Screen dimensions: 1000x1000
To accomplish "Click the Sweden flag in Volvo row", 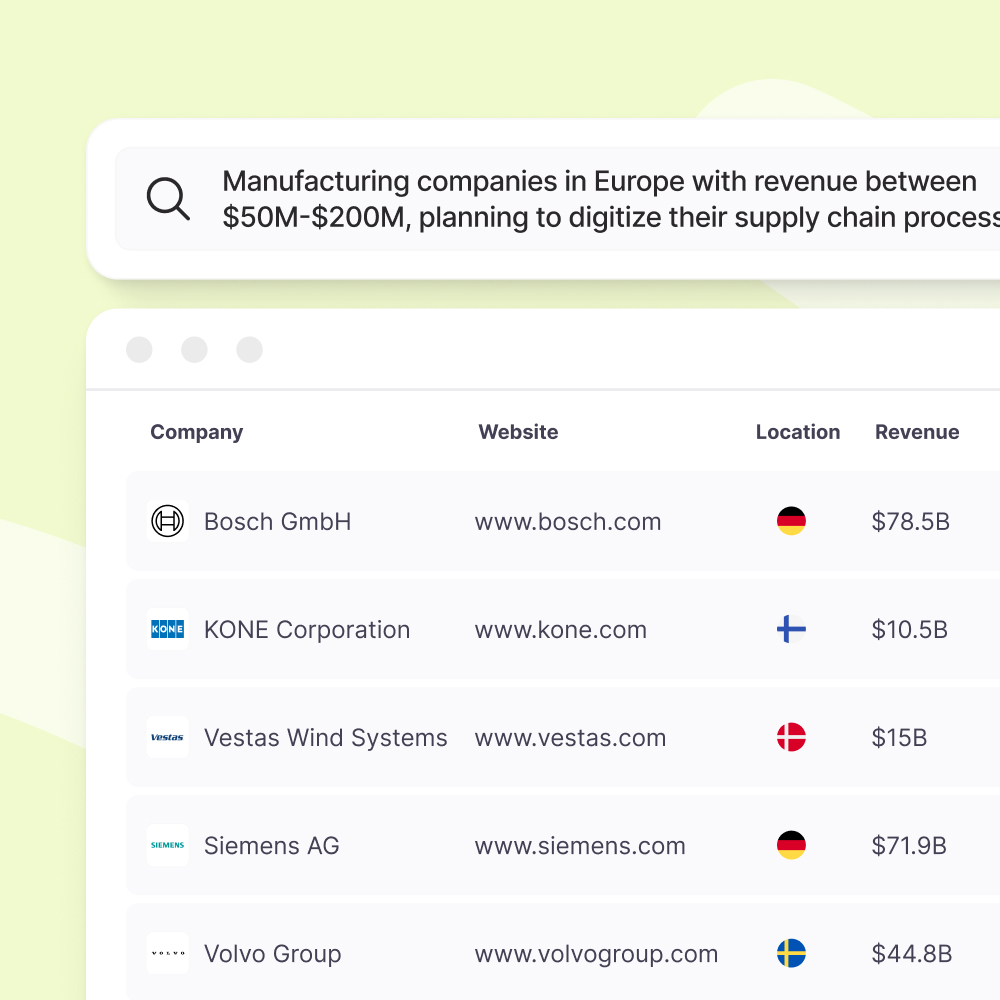I will (x=791, y=953).
